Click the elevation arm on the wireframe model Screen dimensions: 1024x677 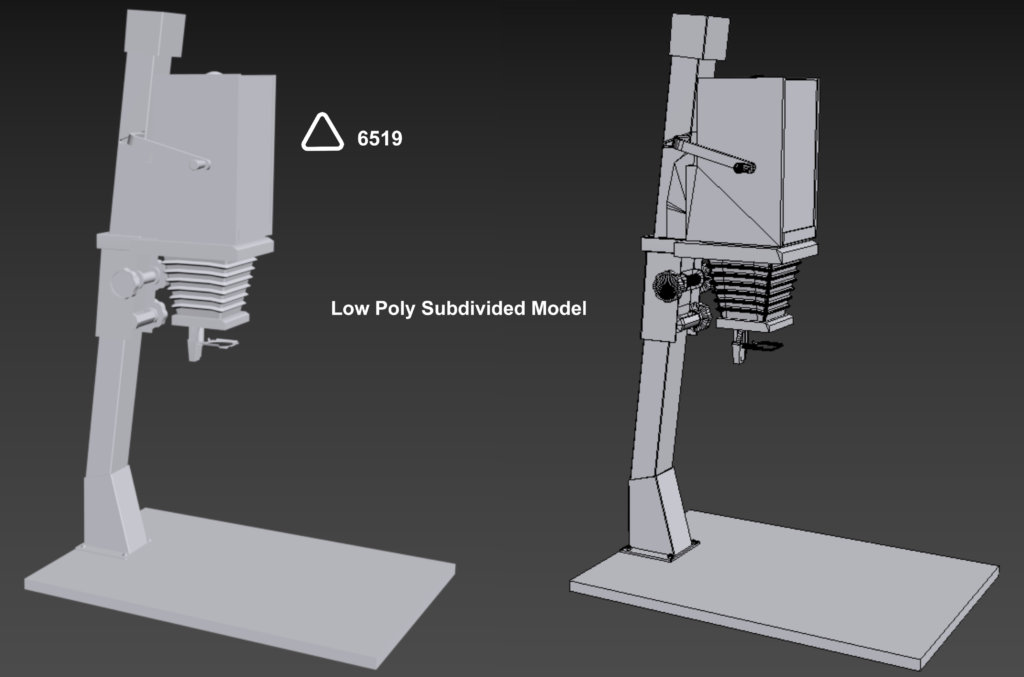coord(715,155)
